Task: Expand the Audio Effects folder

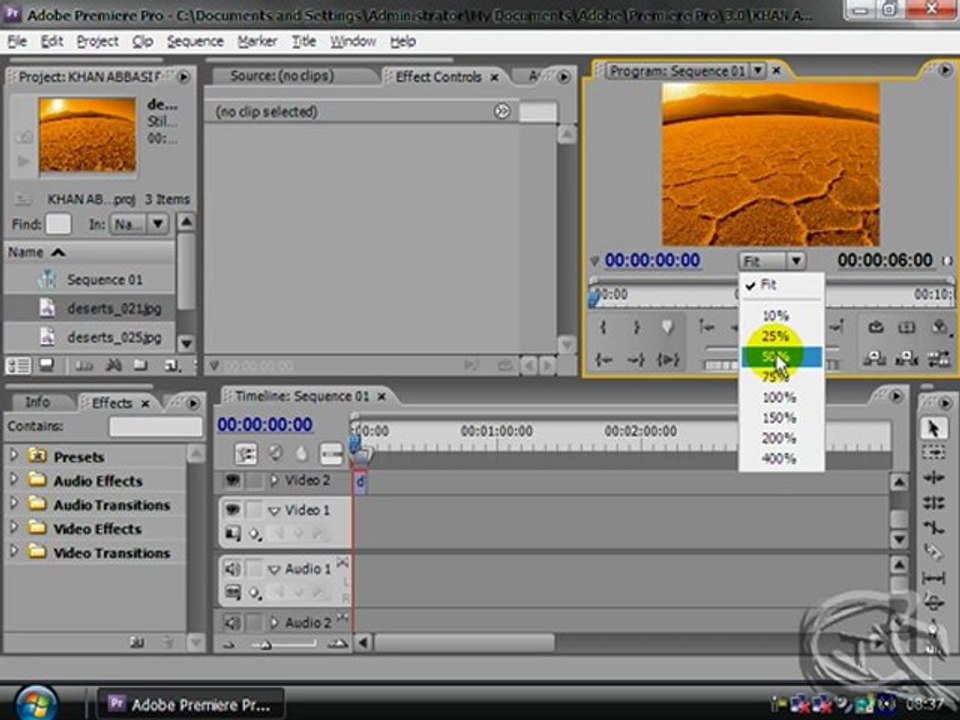Action: coord(13,480)
